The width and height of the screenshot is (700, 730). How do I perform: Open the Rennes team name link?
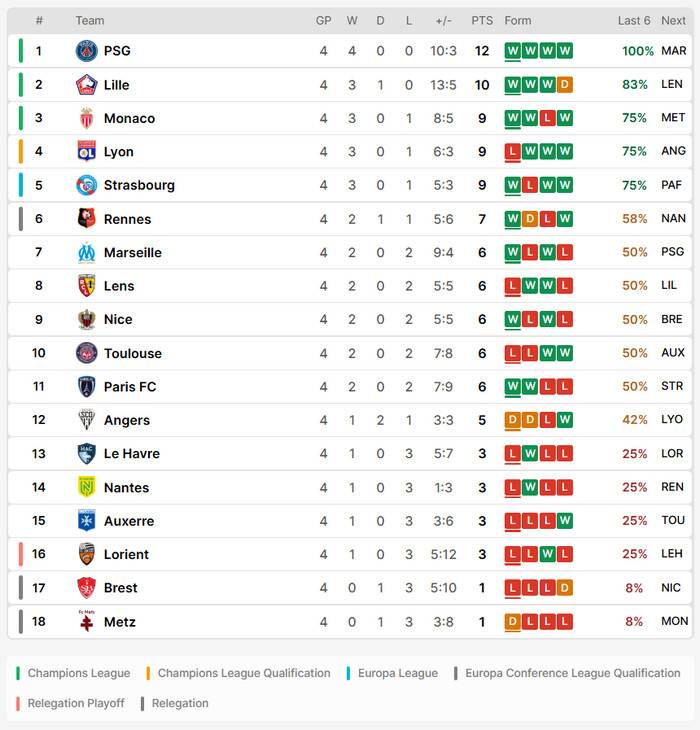click(127, 219)
